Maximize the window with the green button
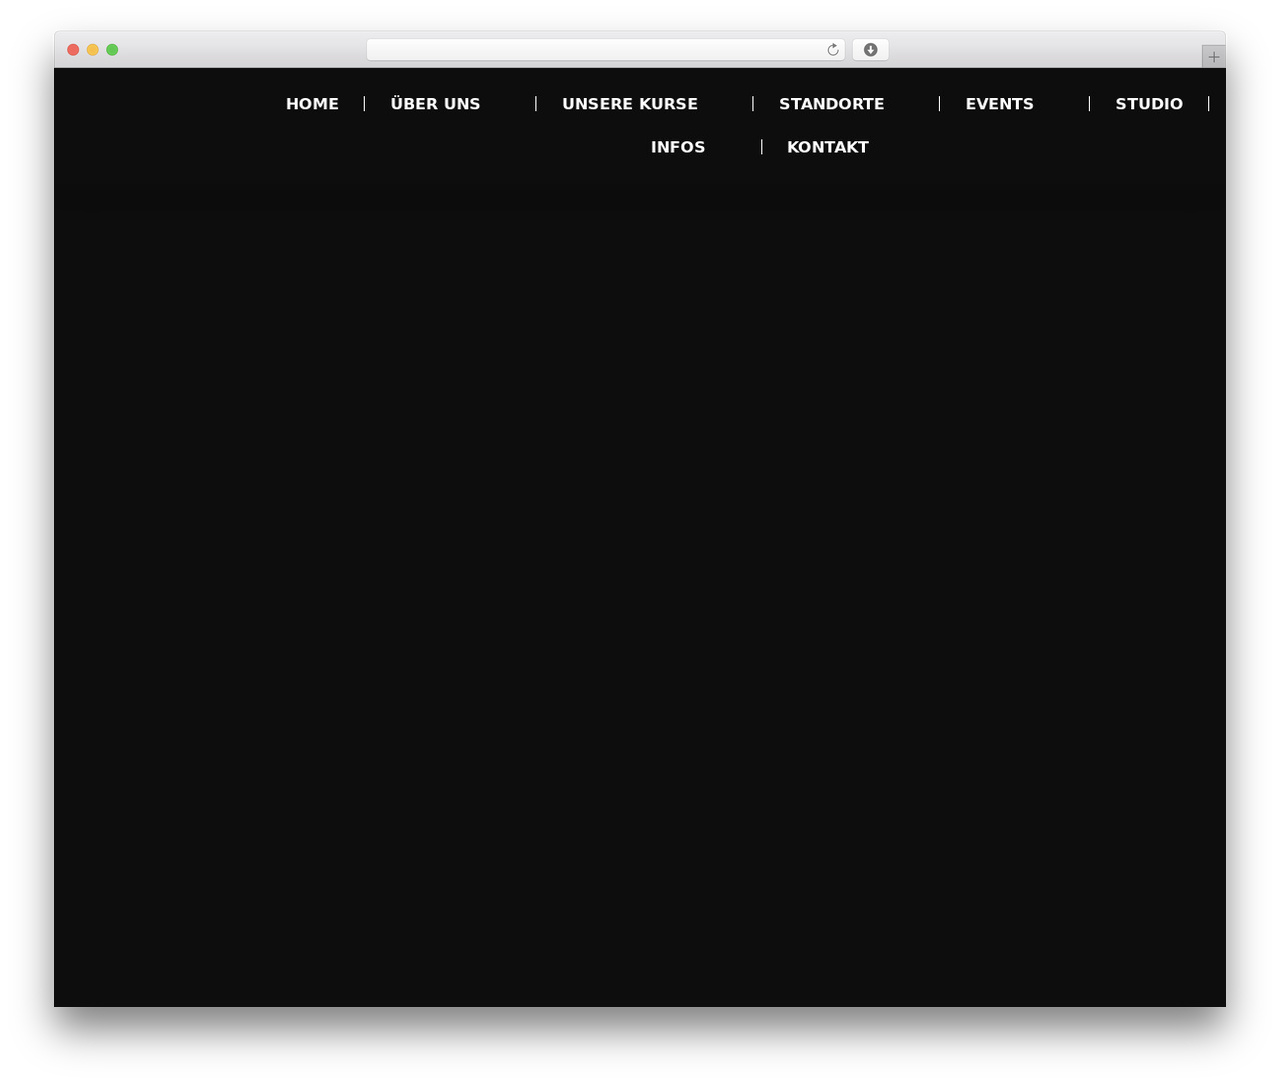Image resolution: width=1280 pixels, height=1084 pixels. pos(112,50)
